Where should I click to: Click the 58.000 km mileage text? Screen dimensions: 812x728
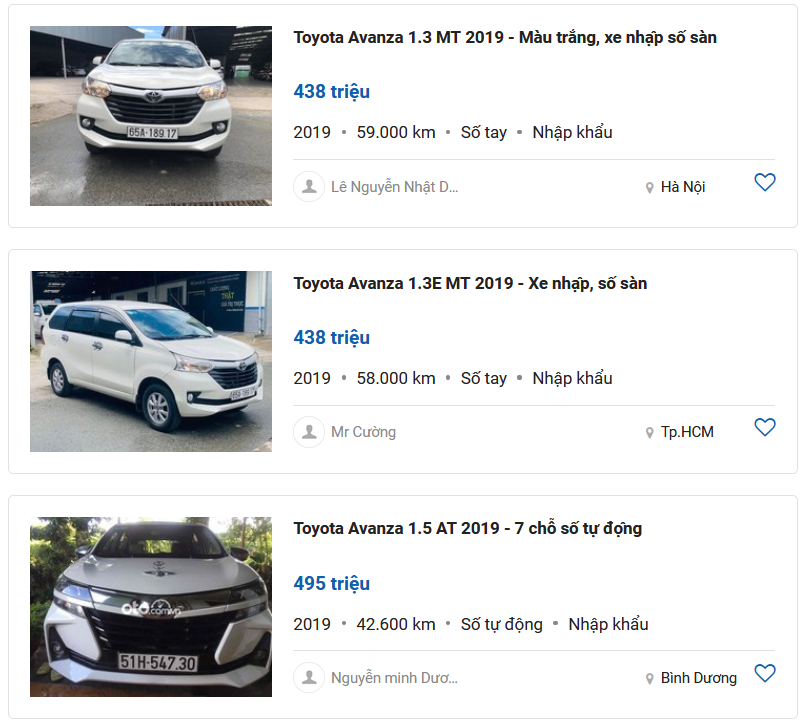tap(396, 378)
